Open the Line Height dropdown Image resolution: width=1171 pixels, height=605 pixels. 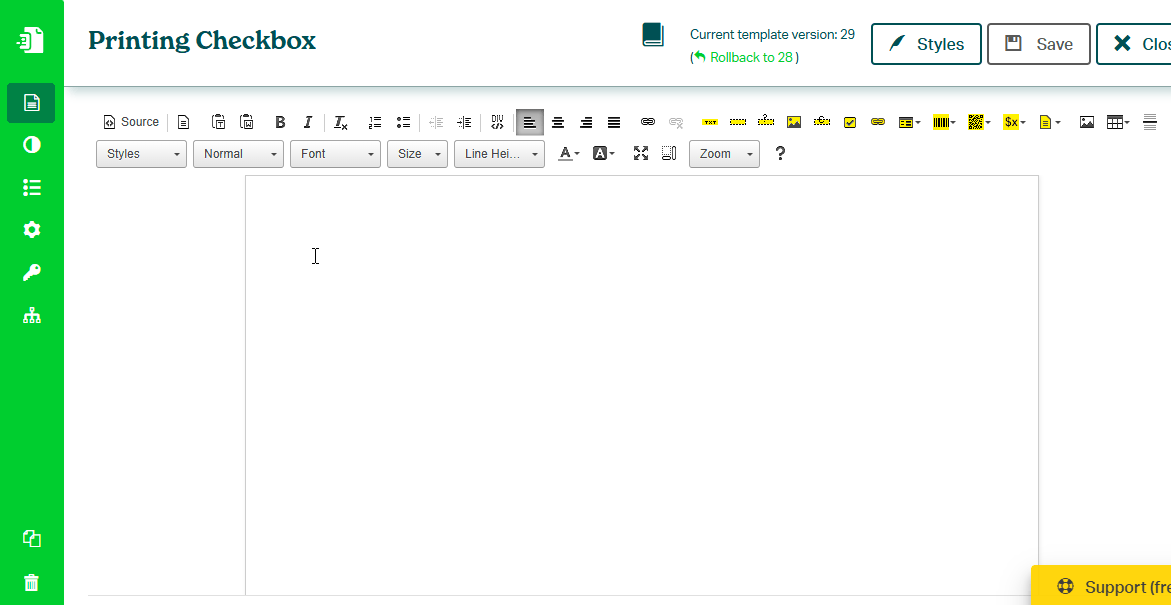pos(499,154)
